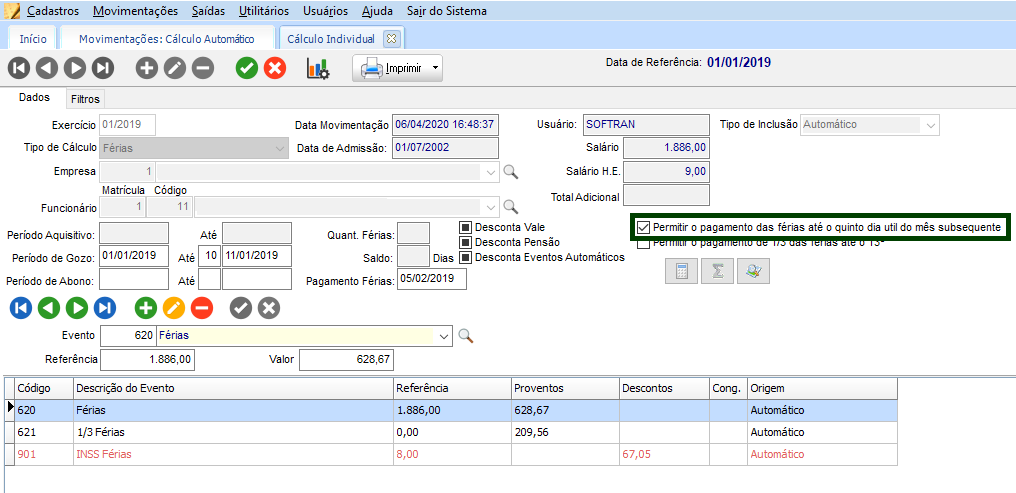Open the Imprimir dropdown arrow
Viewport: 1016px width, 493px height.
click(x=435, y=69)
